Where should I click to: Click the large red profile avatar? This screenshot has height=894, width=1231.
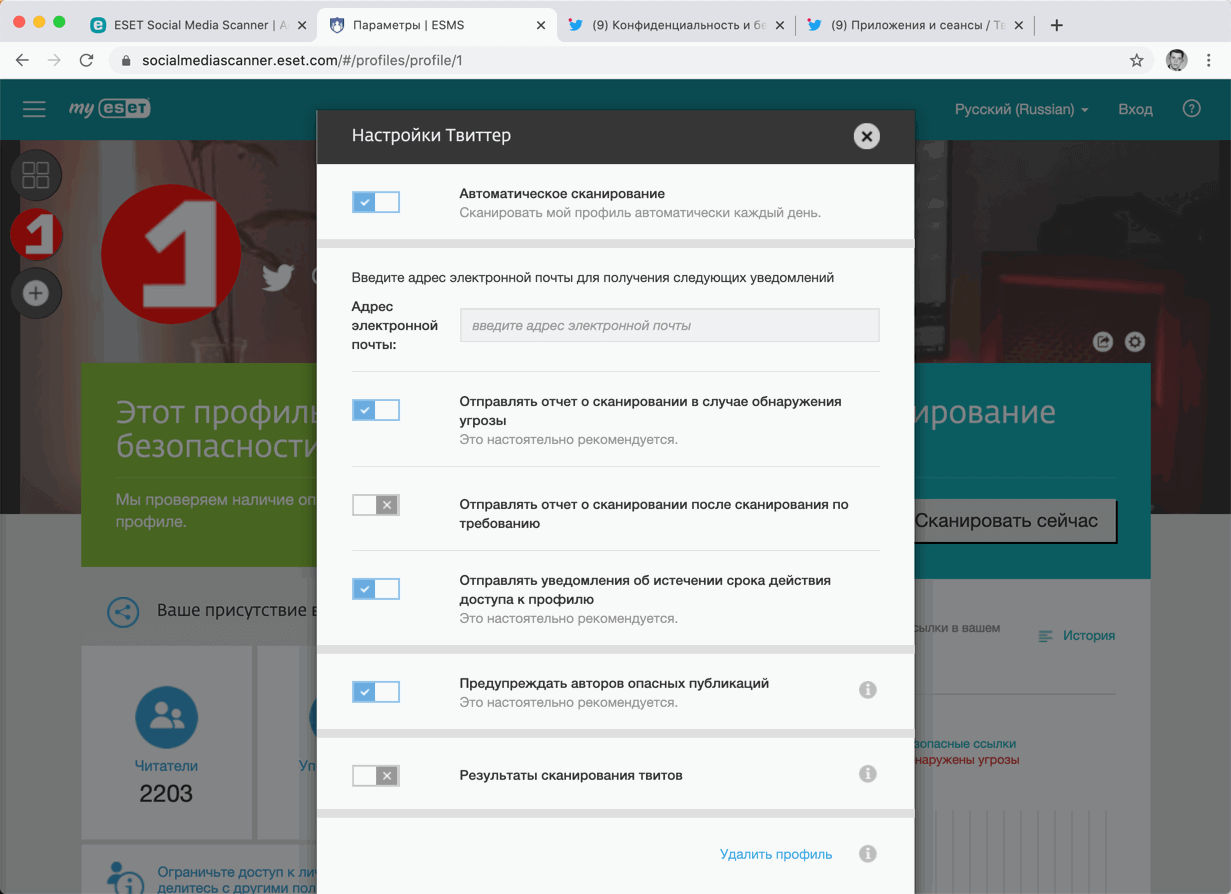[x=171, y=254]
